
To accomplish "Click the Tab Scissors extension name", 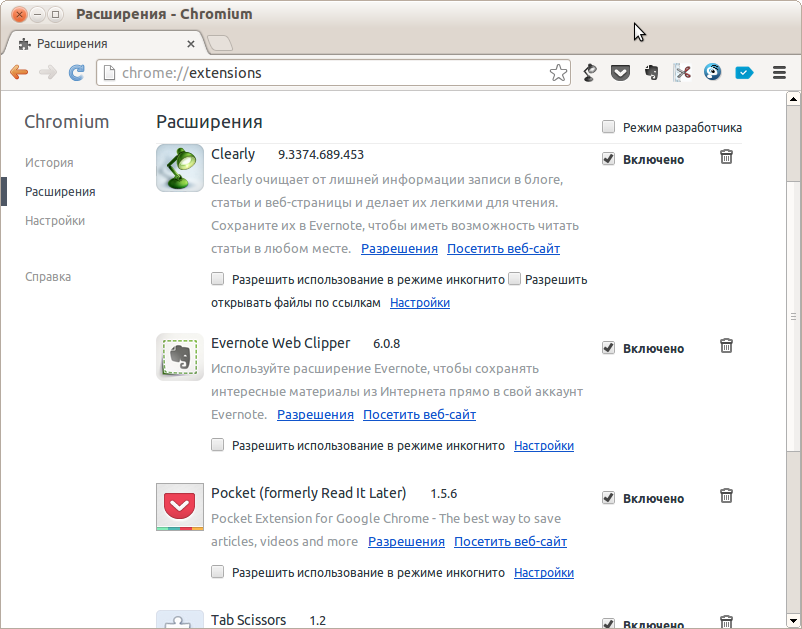I will click(x=249, y=620).
